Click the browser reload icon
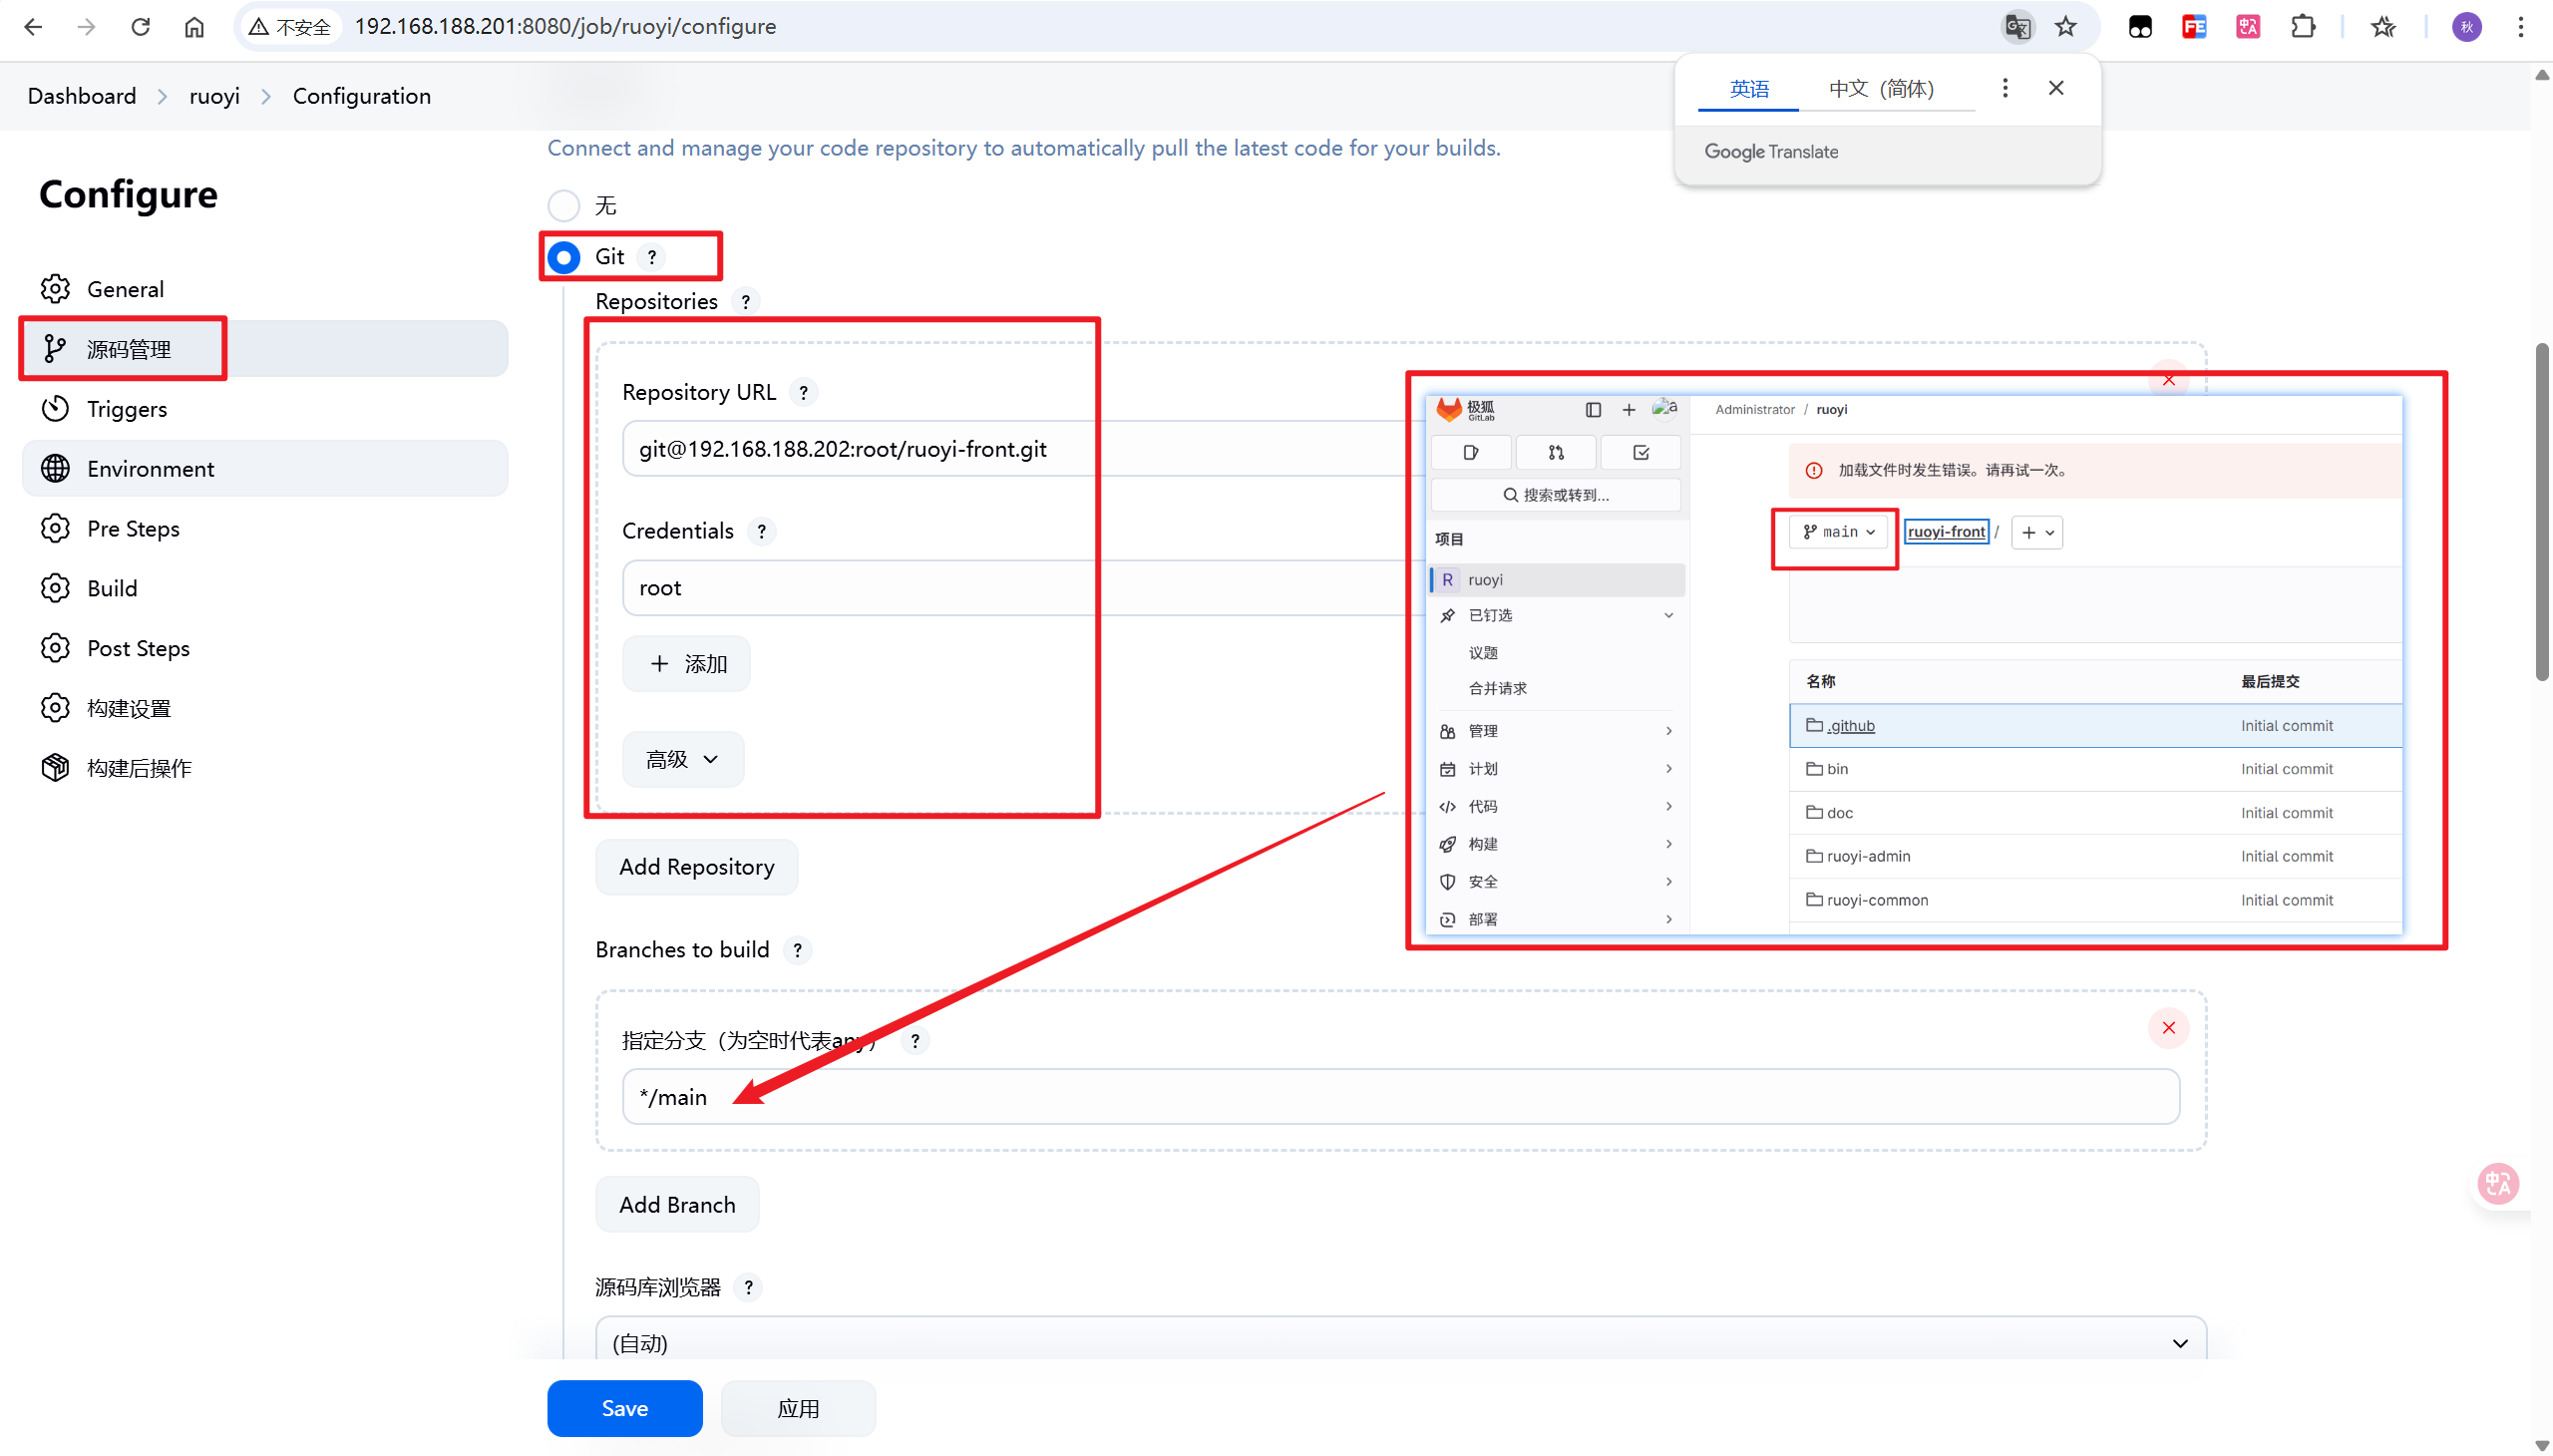2553x1456 pixels. pyautogui.click(x=140, y=27)
